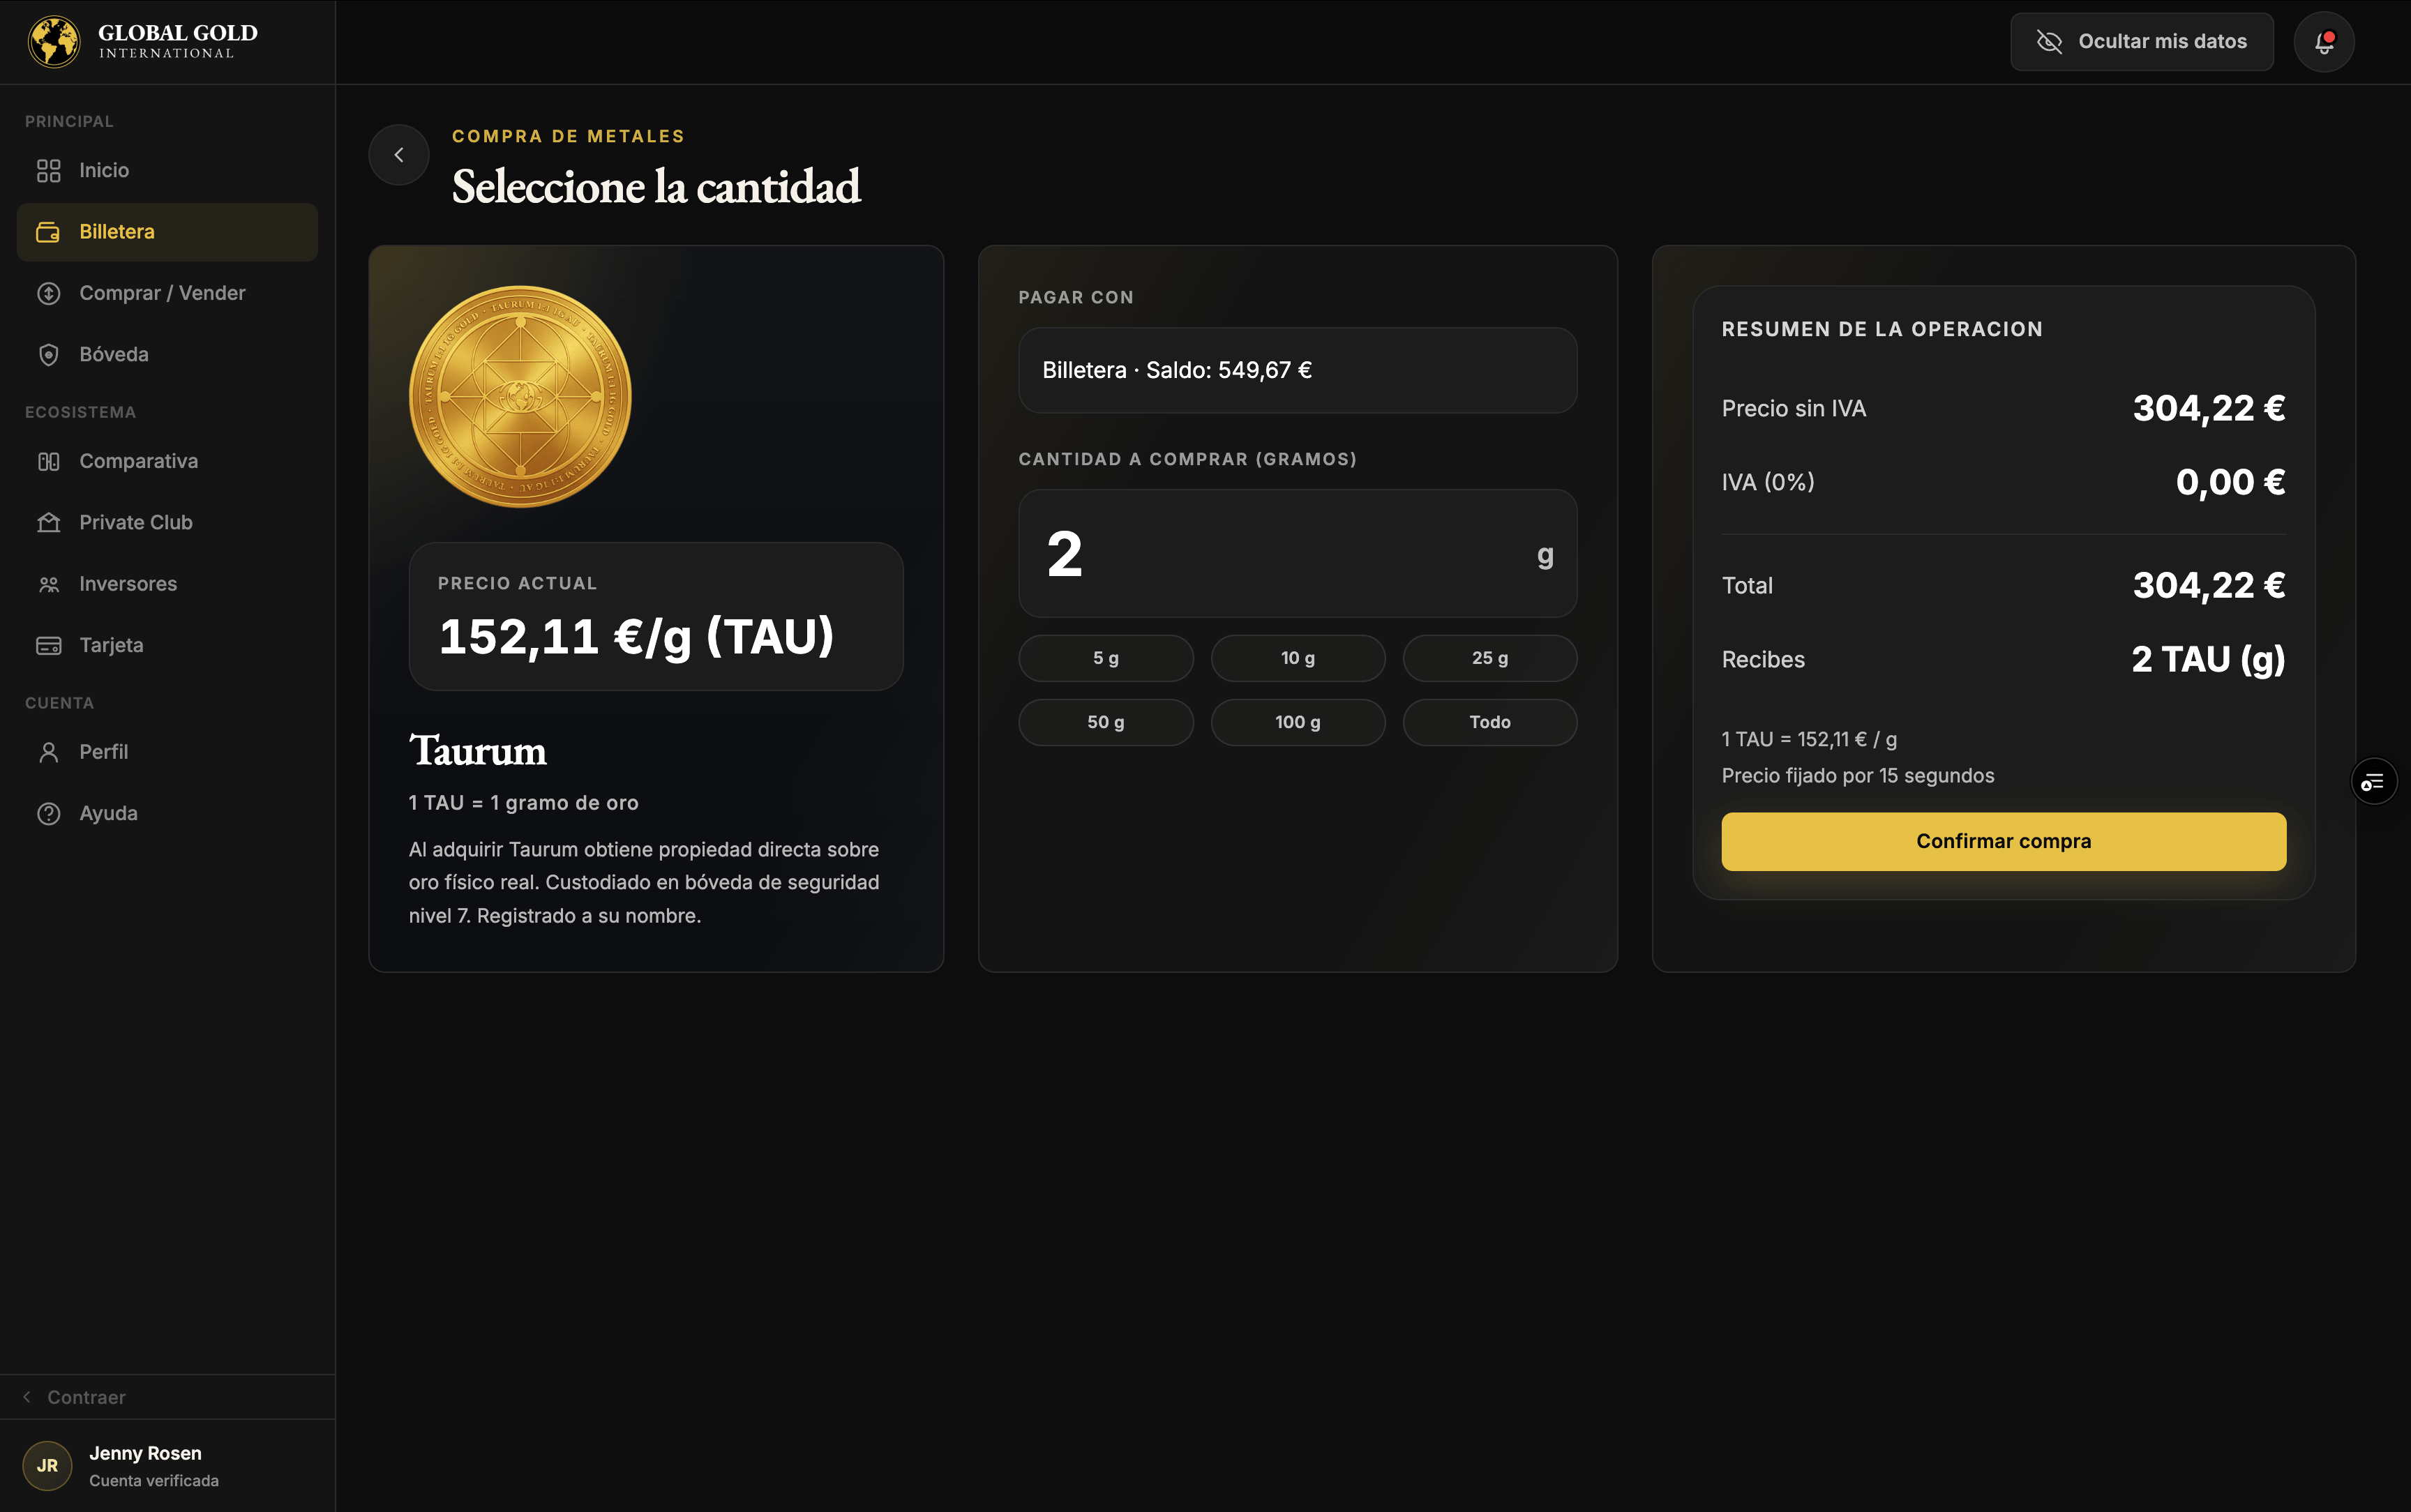Viewport: 2411px width, 1512px height.
Task: Click the Inversores people icon
Action: pos(49,584)
